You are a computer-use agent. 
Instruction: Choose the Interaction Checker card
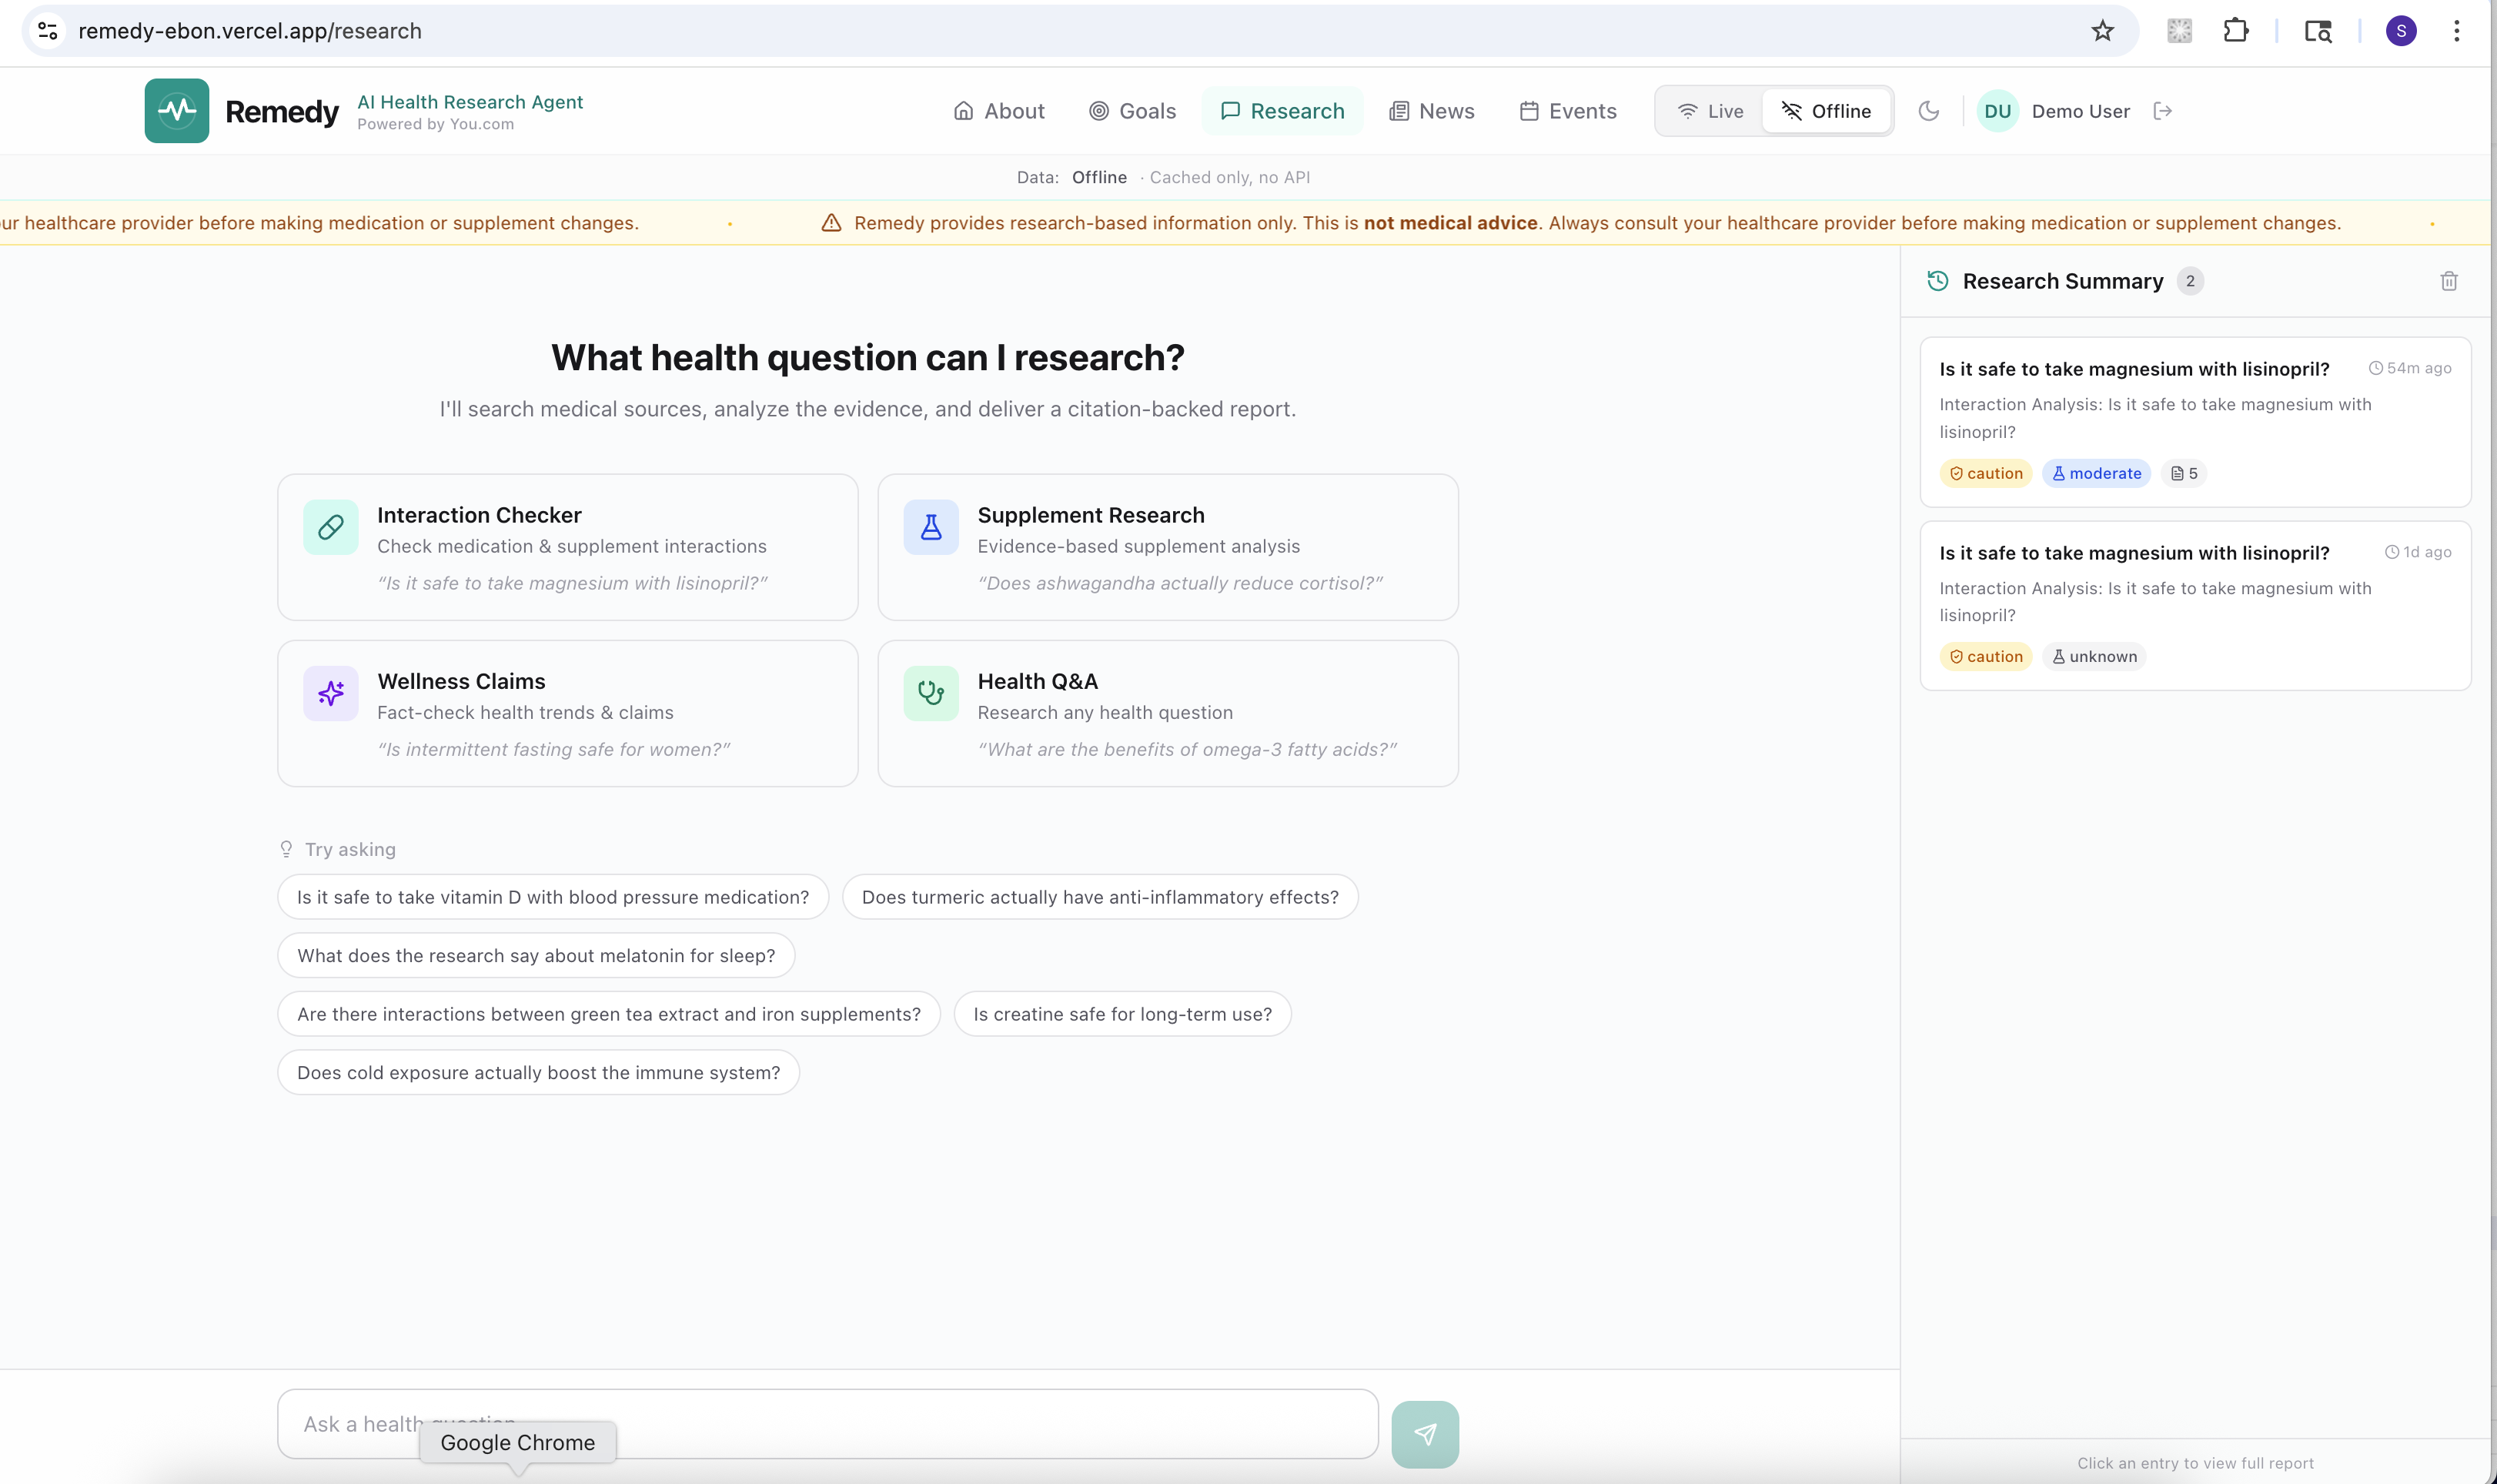(567, 547)
